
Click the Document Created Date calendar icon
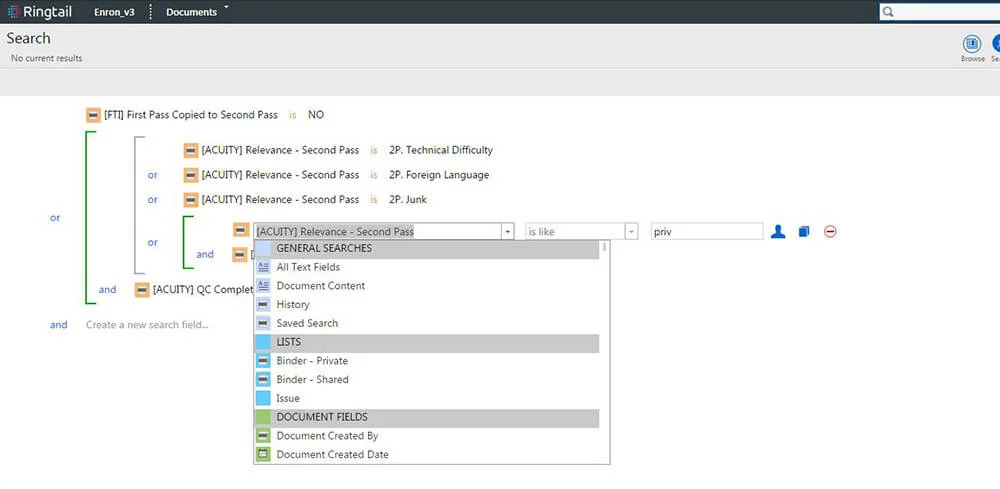(263, 455)
